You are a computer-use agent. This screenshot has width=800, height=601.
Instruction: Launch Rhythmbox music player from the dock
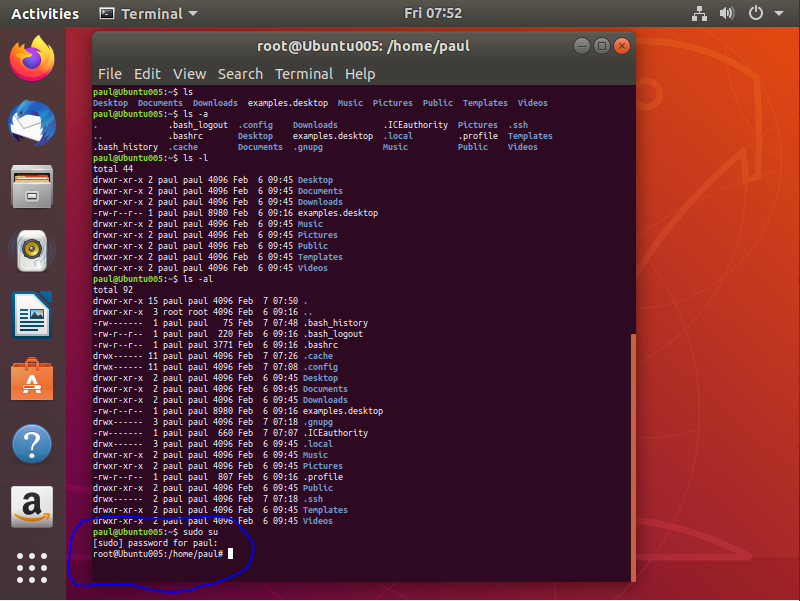[32, 251]
